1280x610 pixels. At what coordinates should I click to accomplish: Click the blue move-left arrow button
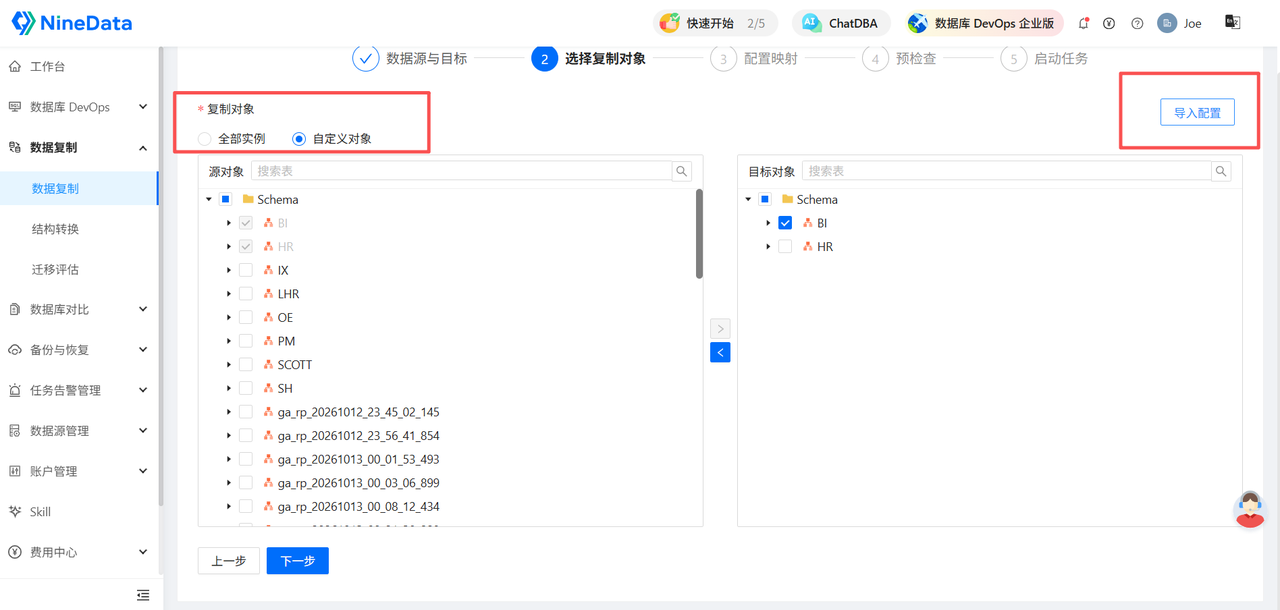pyautogui.click(x=720, y=352)
